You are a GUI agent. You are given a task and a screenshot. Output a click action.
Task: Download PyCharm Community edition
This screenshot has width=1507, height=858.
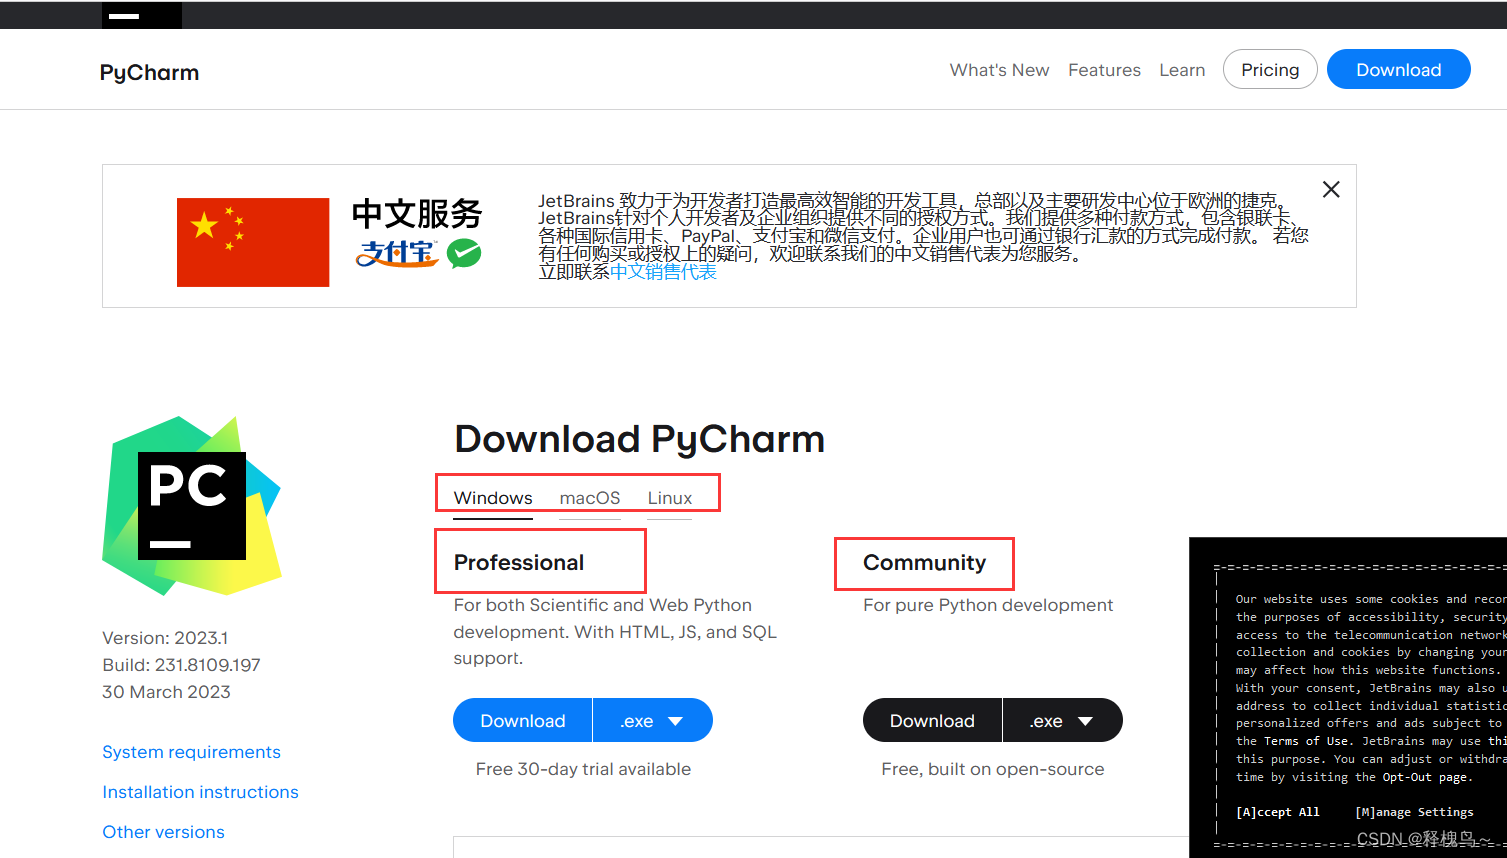point(932,720)
